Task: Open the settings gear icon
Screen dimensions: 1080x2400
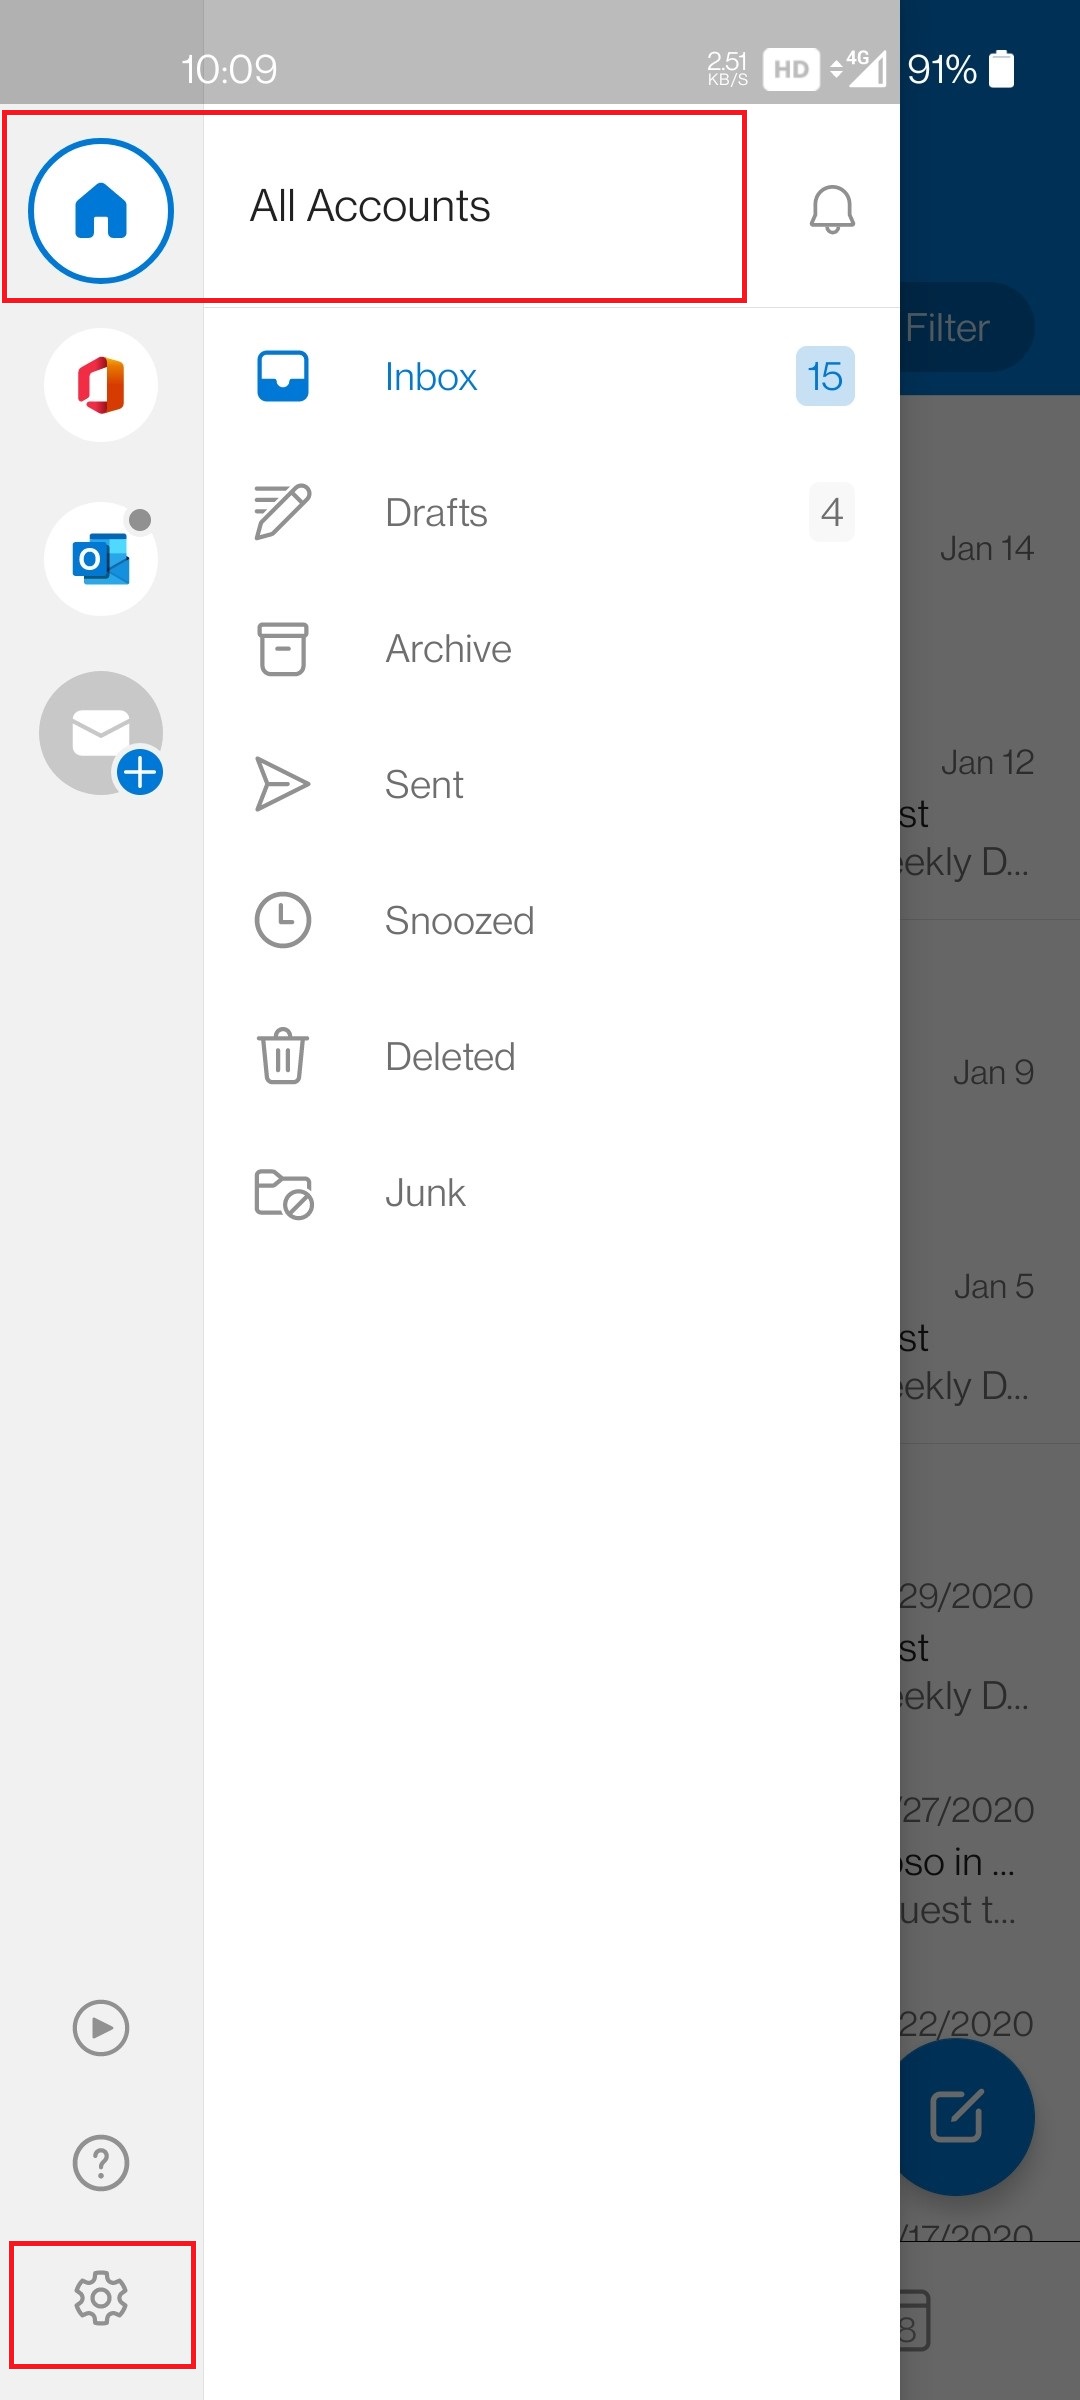Action: tap(101, 2298)
